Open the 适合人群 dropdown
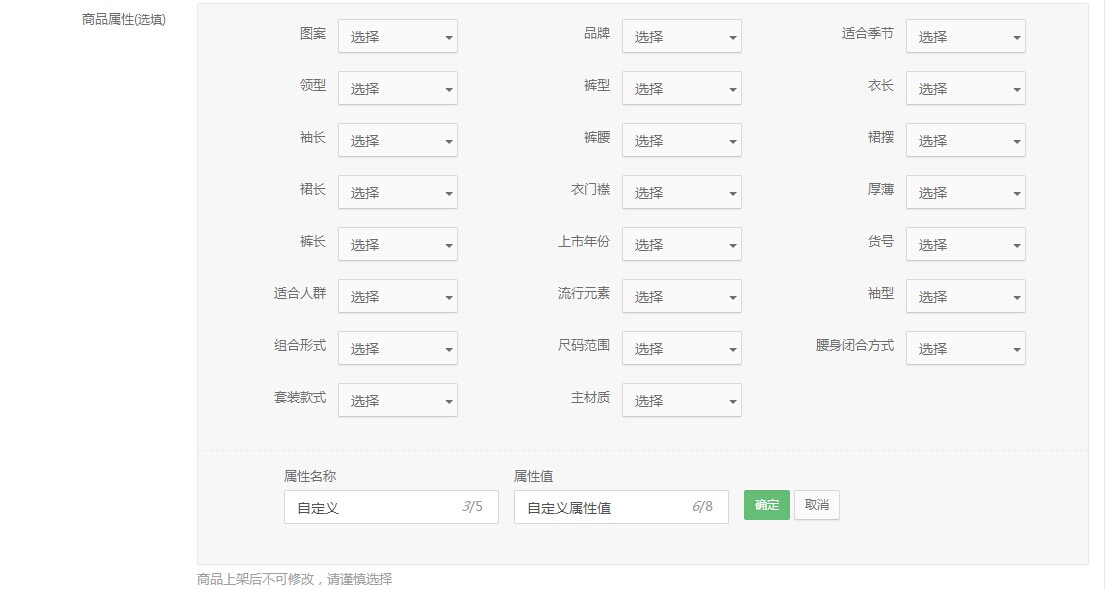Screen dimensions: 1105x590 pos(397,297)
